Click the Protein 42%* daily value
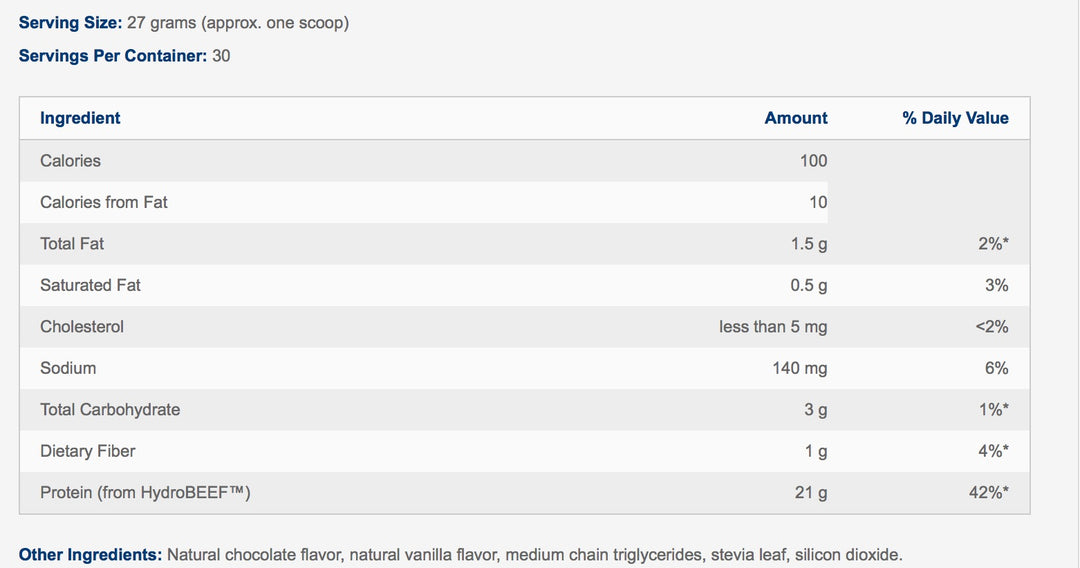This screenshot has height=568, width=1080. 988,493
